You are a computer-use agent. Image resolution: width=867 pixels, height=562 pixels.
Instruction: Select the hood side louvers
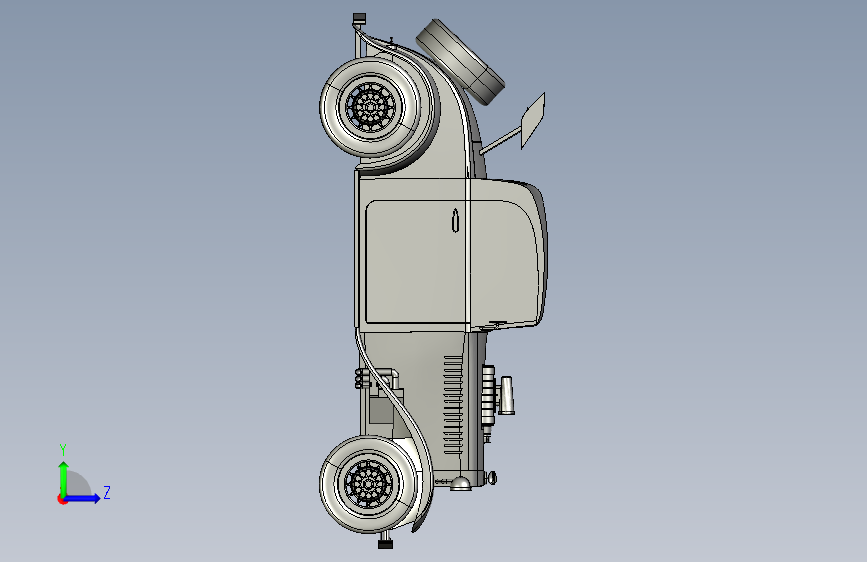tap(453, 405)
